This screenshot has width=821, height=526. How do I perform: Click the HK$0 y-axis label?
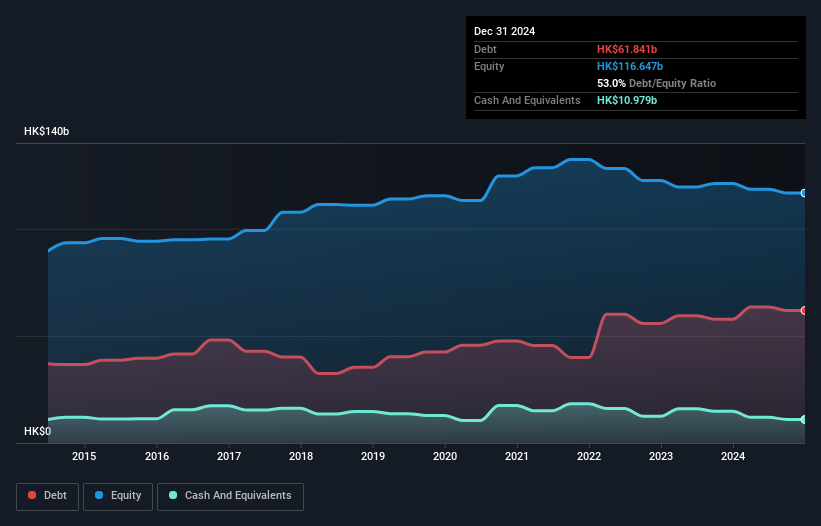38,431
